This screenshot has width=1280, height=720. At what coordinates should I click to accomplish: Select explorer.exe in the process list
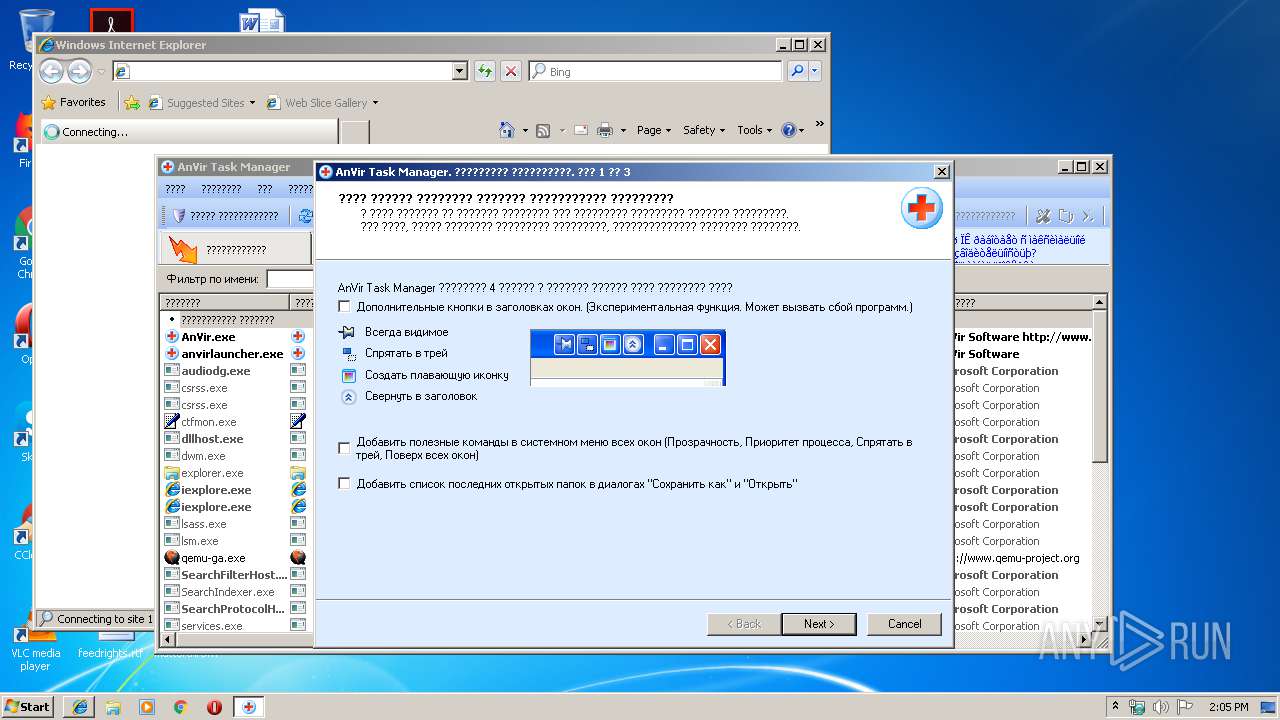(x=212, y=473)
